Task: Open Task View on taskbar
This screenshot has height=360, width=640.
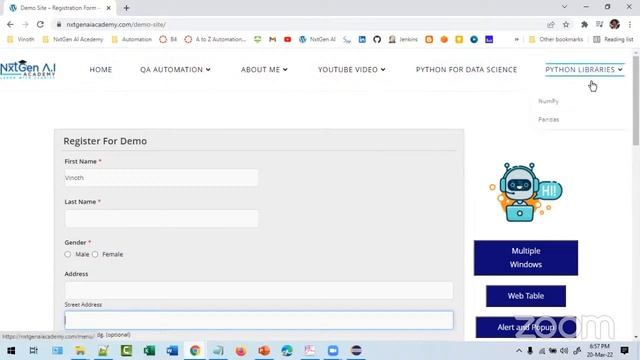Action: [x=33, y=350]
